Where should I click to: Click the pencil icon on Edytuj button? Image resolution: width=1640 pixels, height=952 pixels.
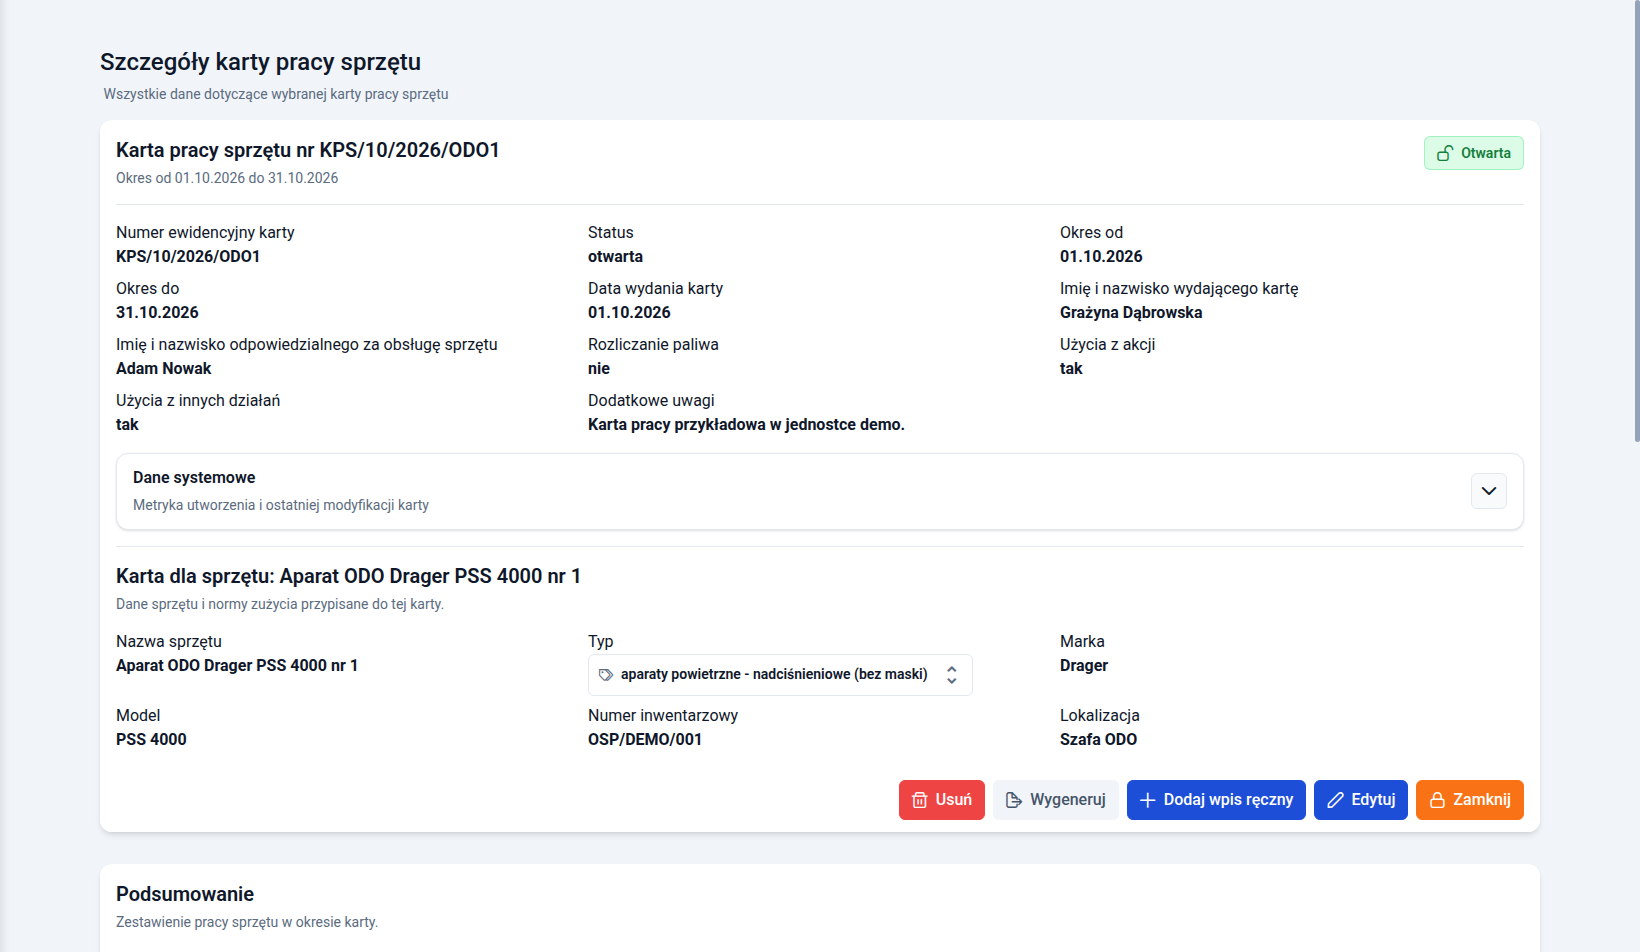[1335, 800]
